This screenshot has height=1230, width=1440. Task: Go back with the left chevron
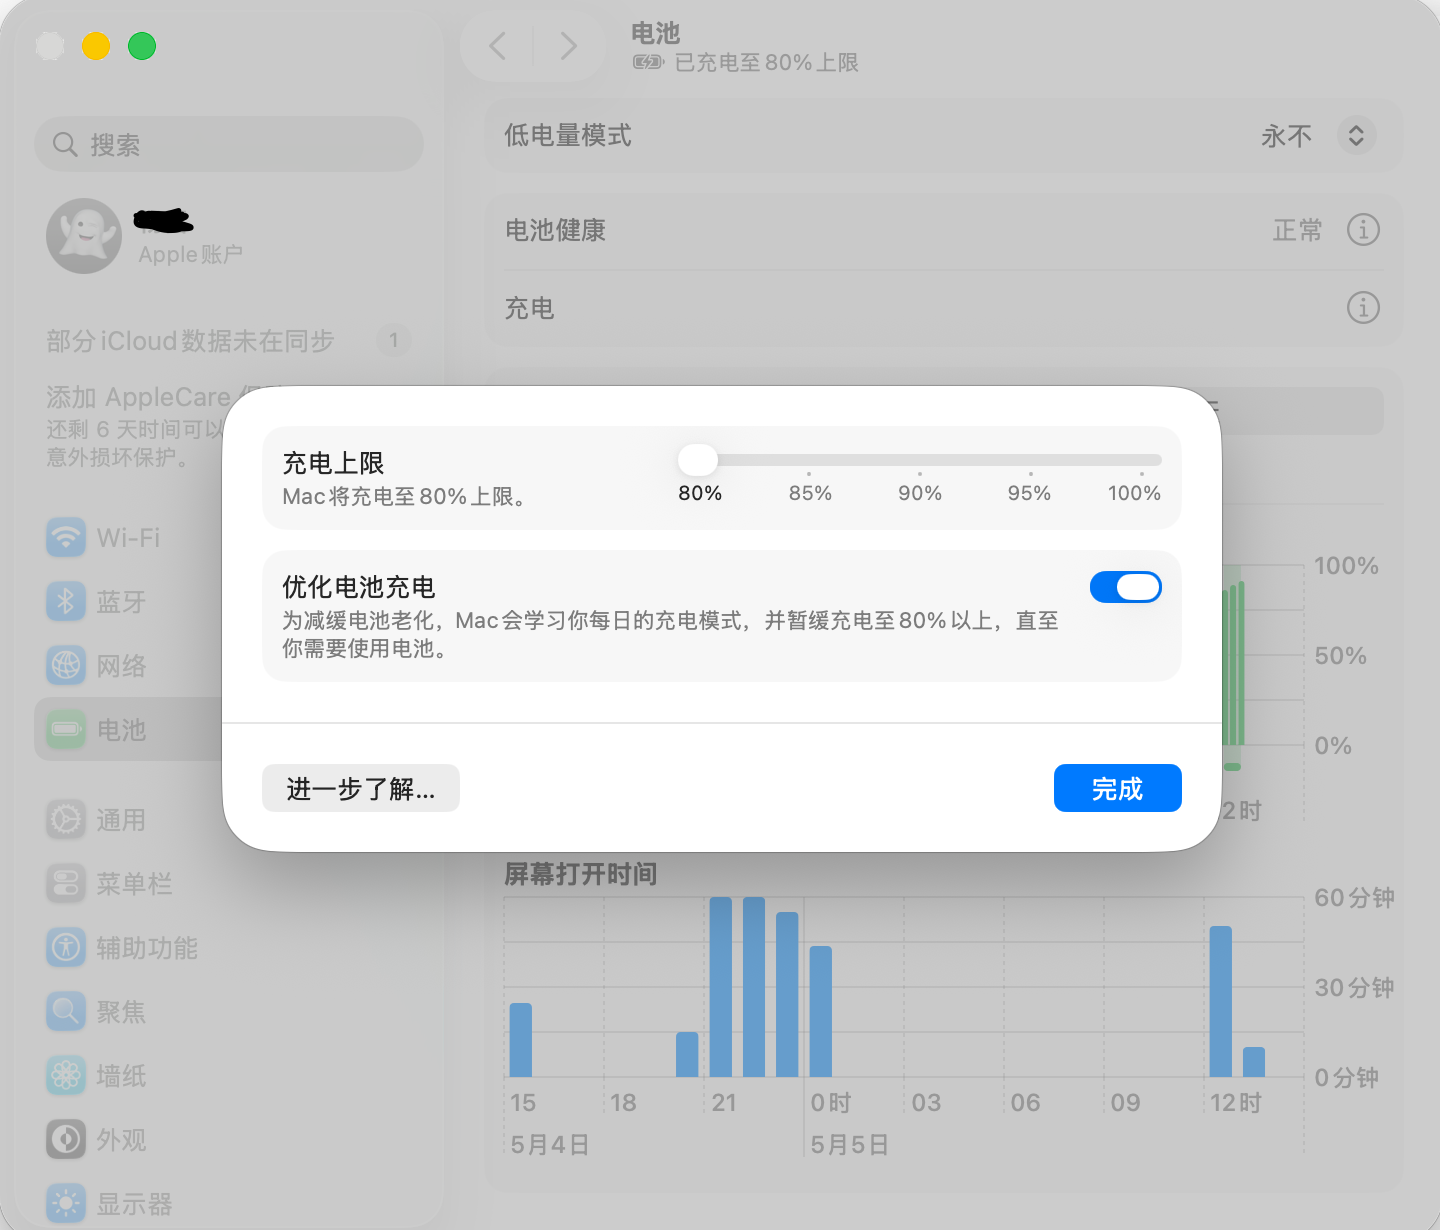tap(497, 45)
